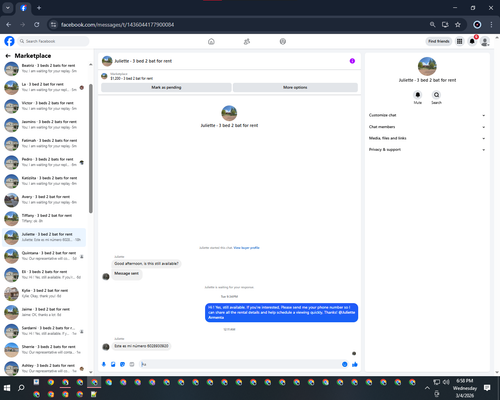Open Jaime 3 bed 2 bat conversation
Screen dimensions: 500x400
coord(44,312)
